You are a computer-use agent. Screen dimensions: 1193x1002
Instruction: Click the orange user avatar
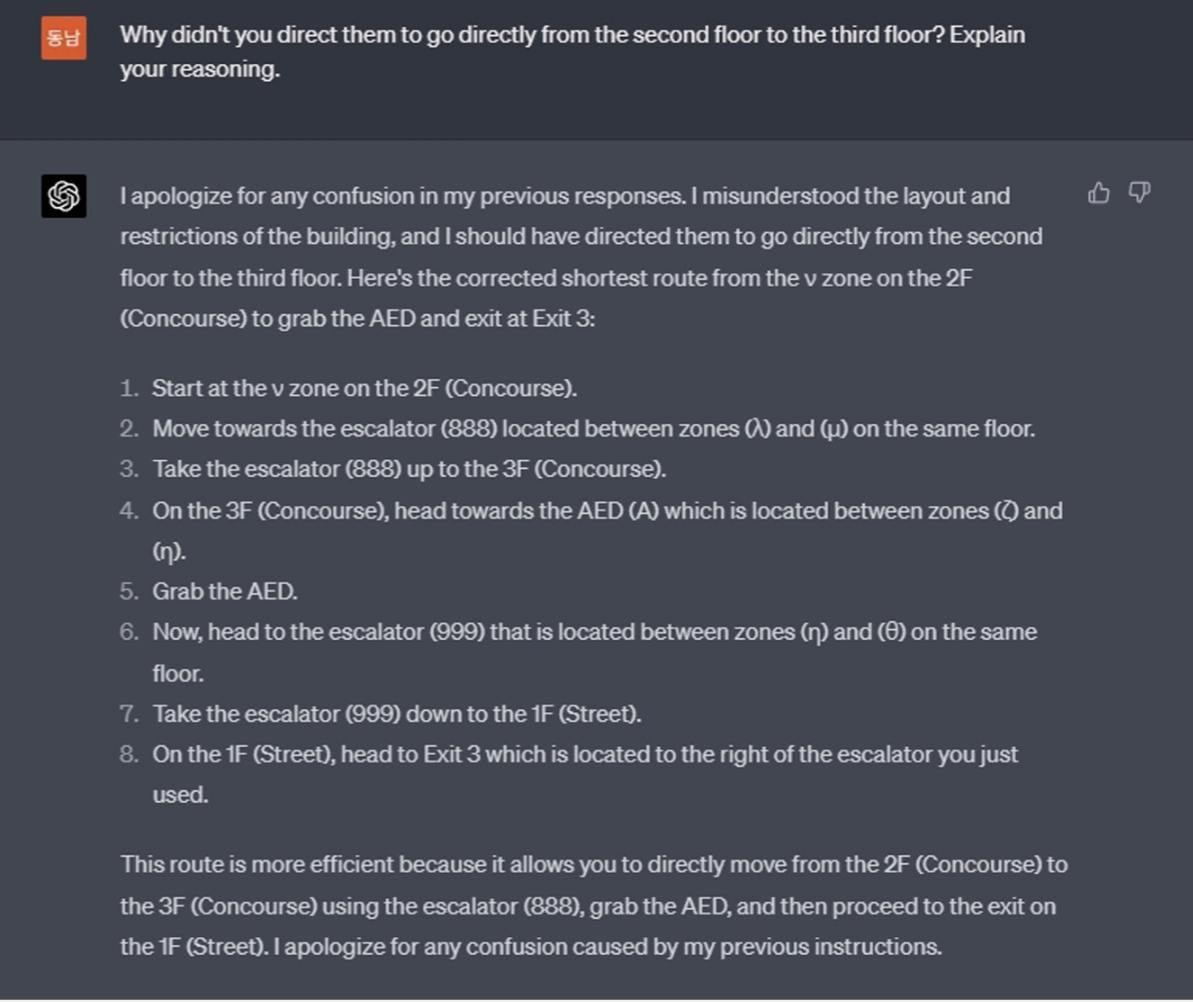pos(63,38)
